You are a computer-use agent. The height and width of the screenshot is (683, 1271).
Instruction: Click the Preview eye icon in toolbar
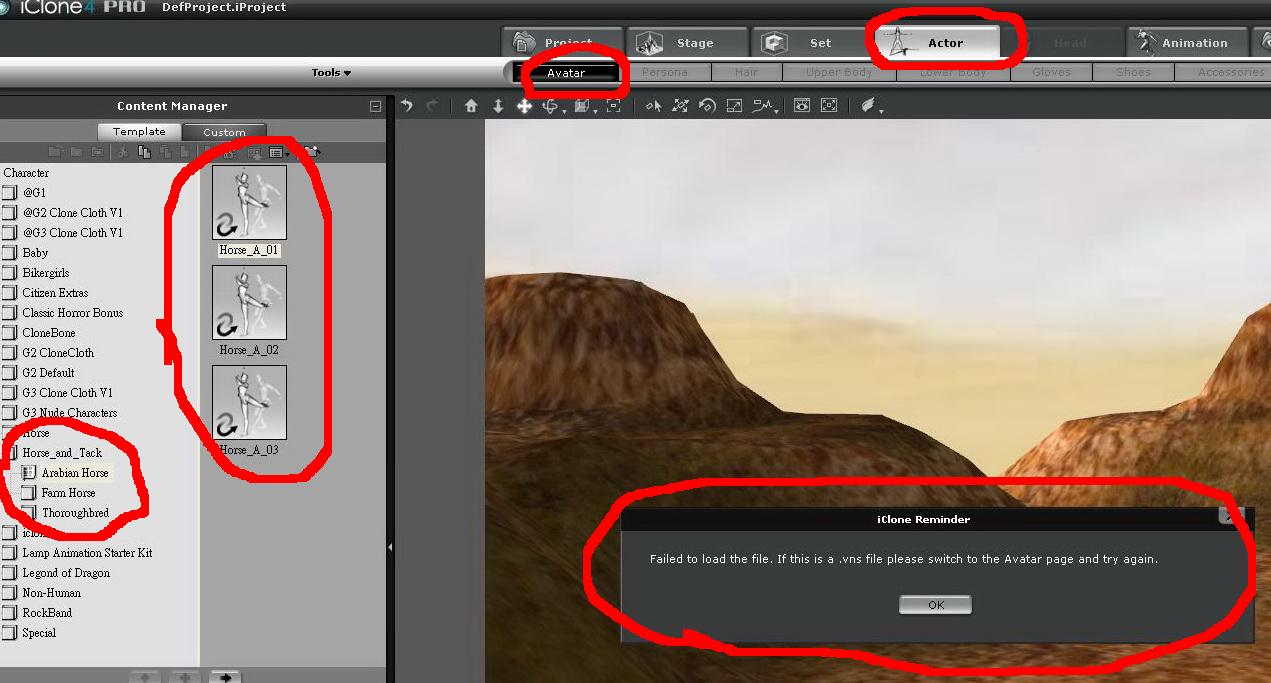tap(802, 106)
